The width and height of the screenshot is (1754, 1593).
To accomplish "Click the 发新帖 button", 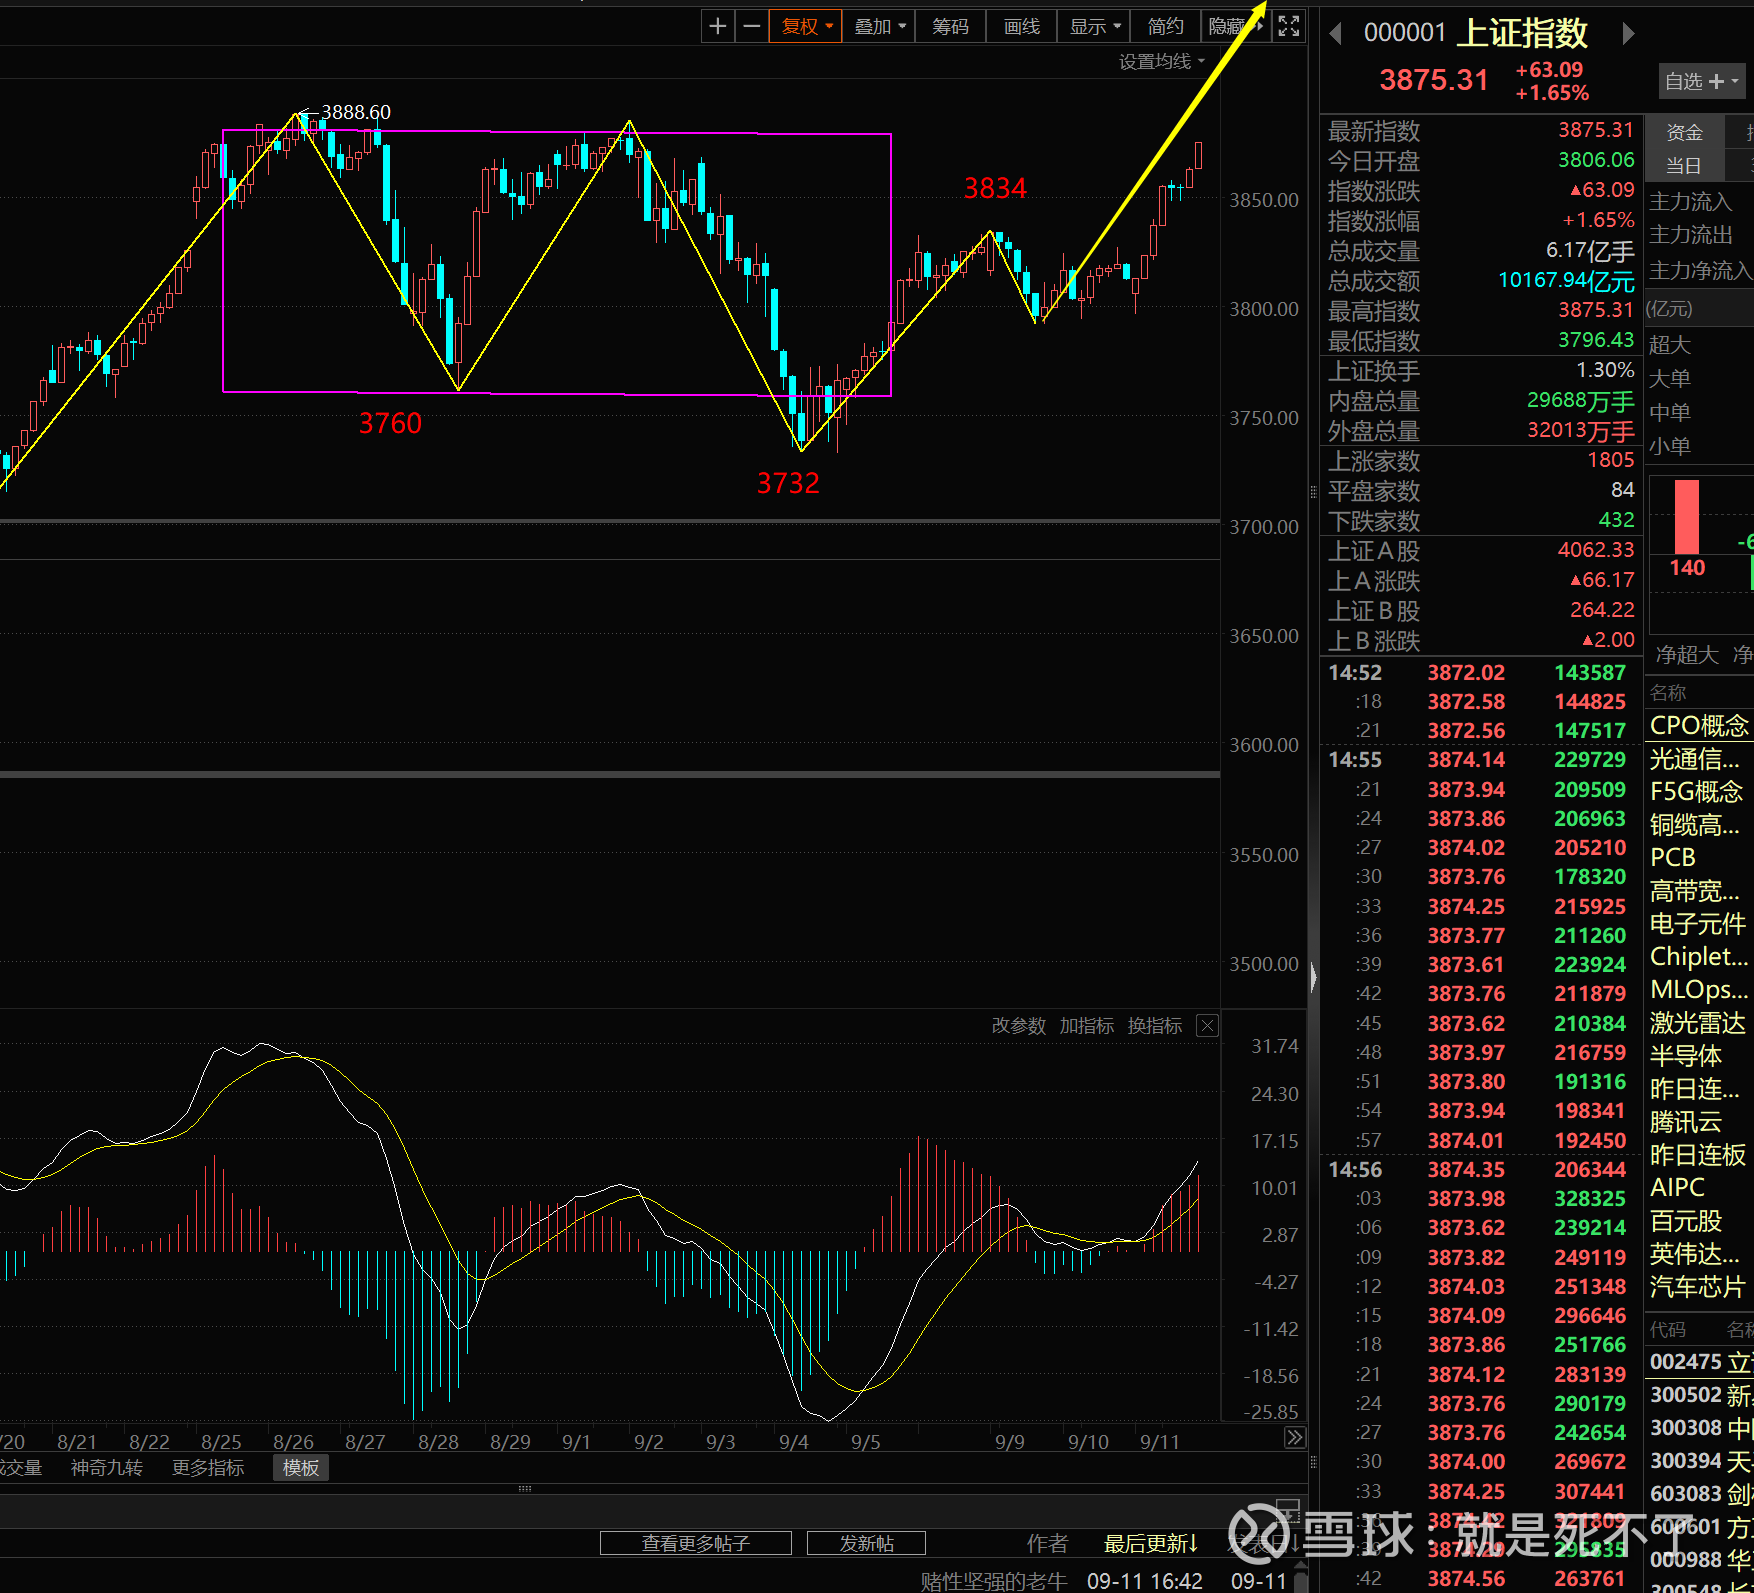I will 866,1543.
